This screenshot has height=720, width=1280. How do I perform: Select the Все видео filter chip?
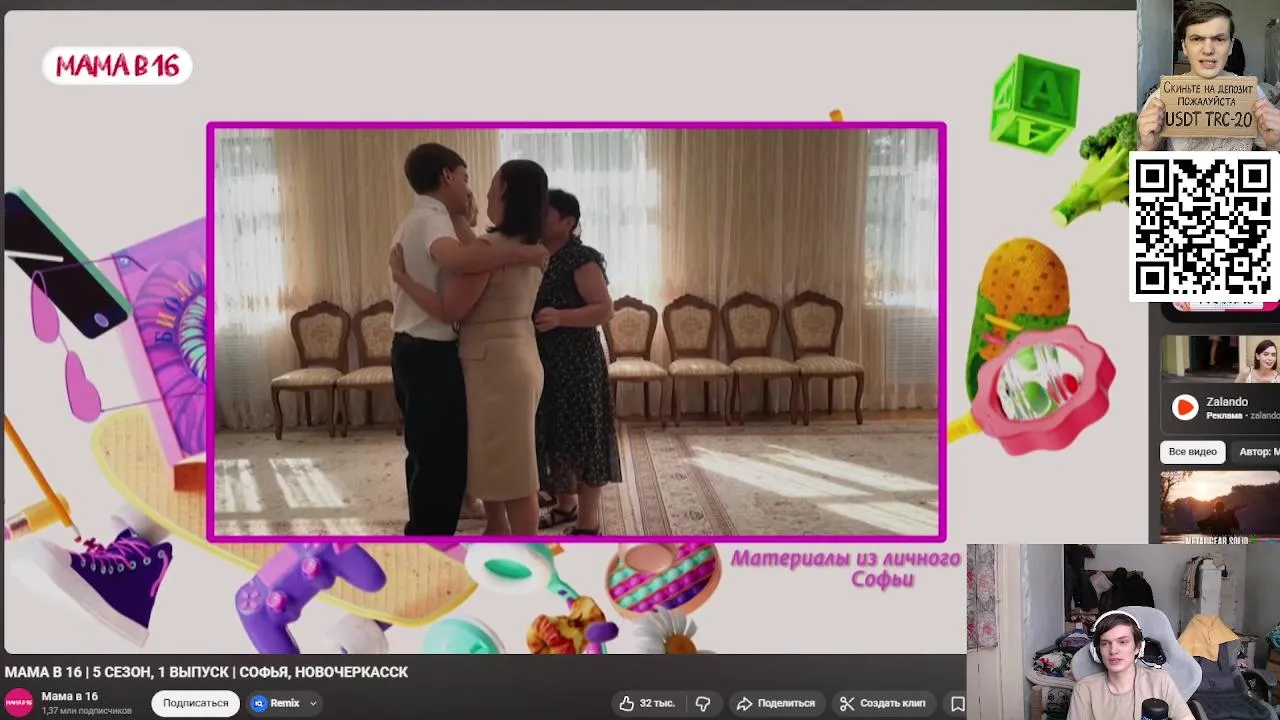[1193, 452]
